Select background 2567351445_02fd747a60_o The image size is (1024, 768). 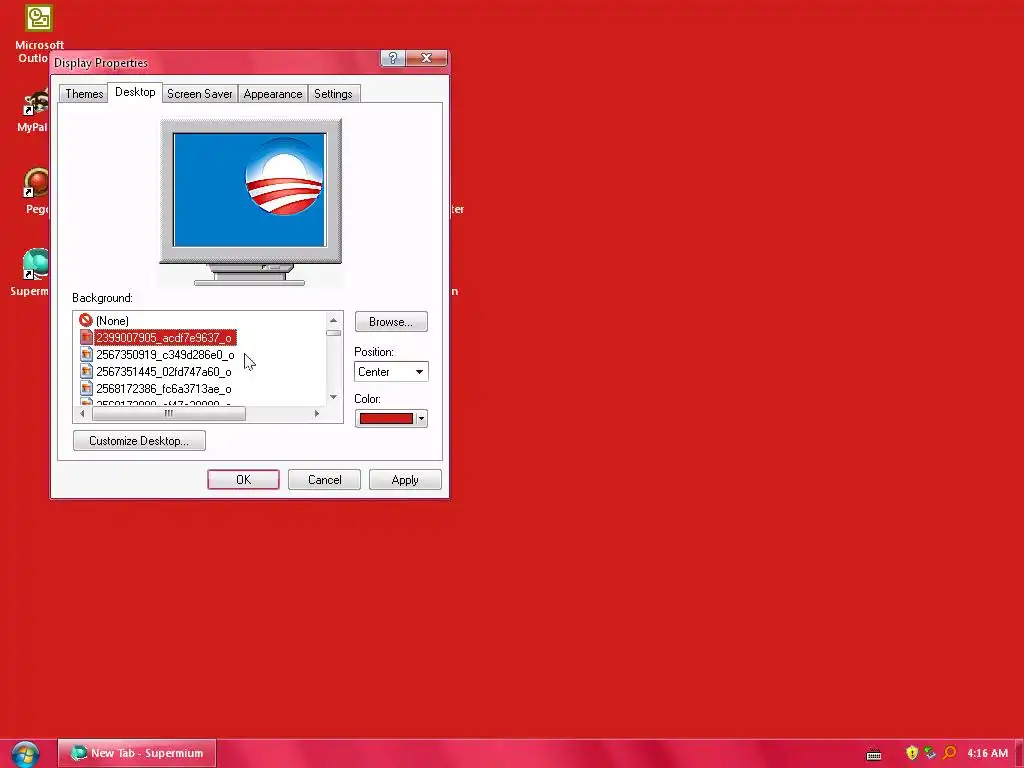(164, 372)
